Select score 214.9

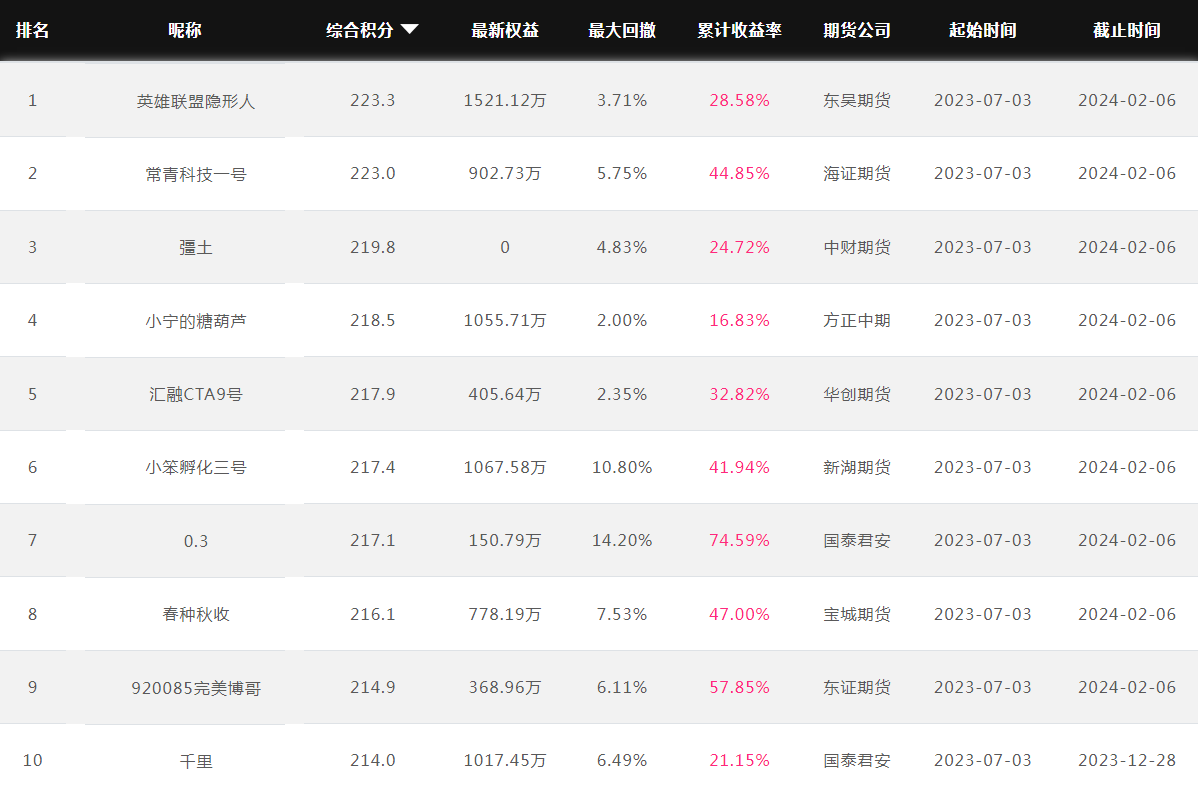click(373, 687)
